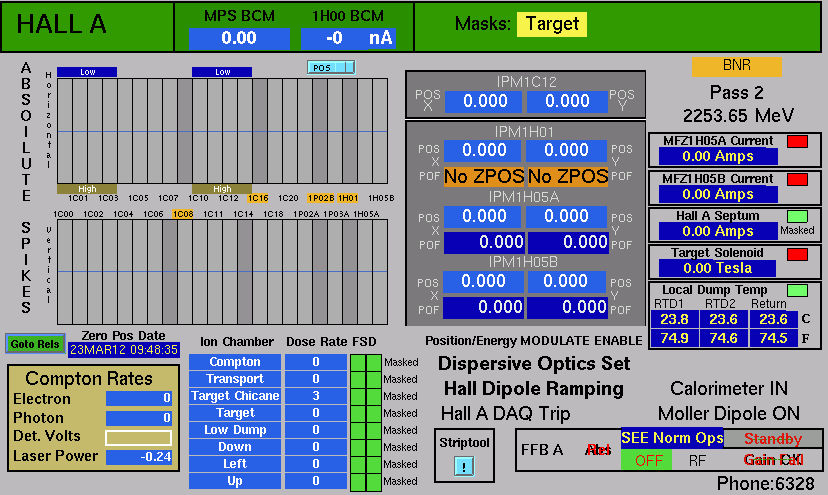Select the MFZ1H05A Current red status light
This screenshot has width=828, height=495.
[x=797, y=142]
